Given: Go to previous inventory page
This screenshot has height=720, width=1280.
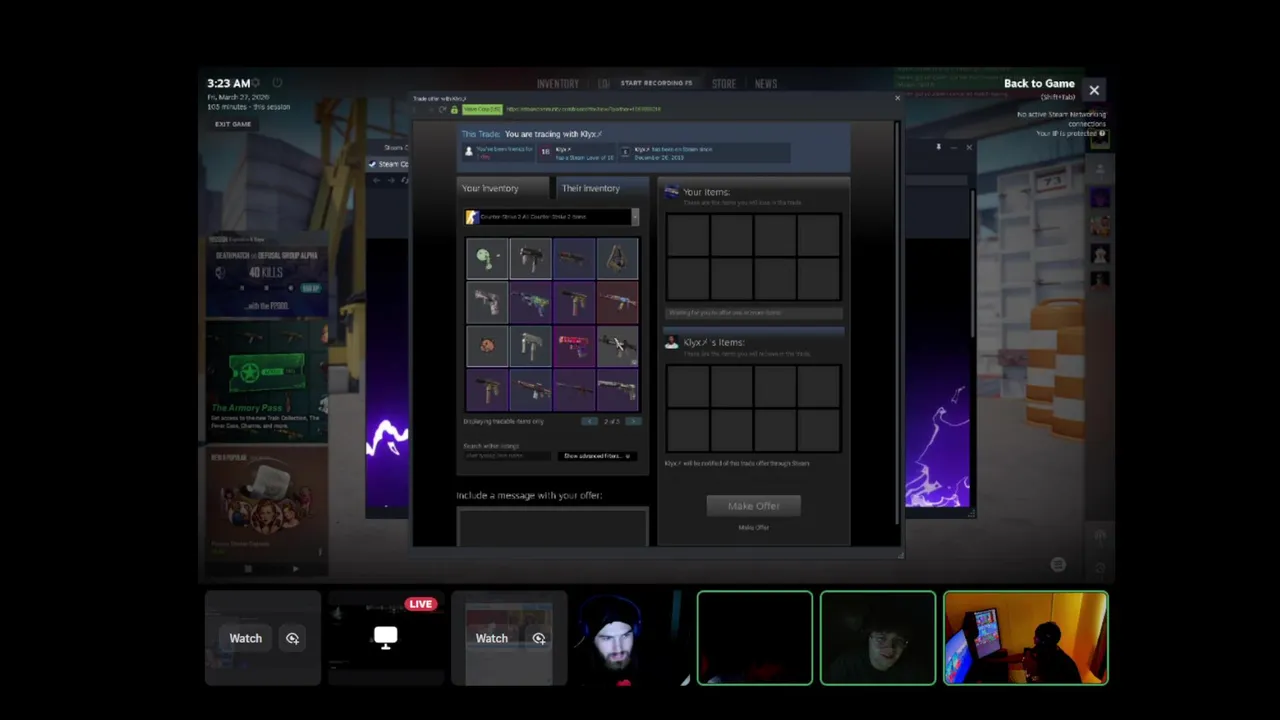Looking at the screenshot, I should tap(589, 421).
